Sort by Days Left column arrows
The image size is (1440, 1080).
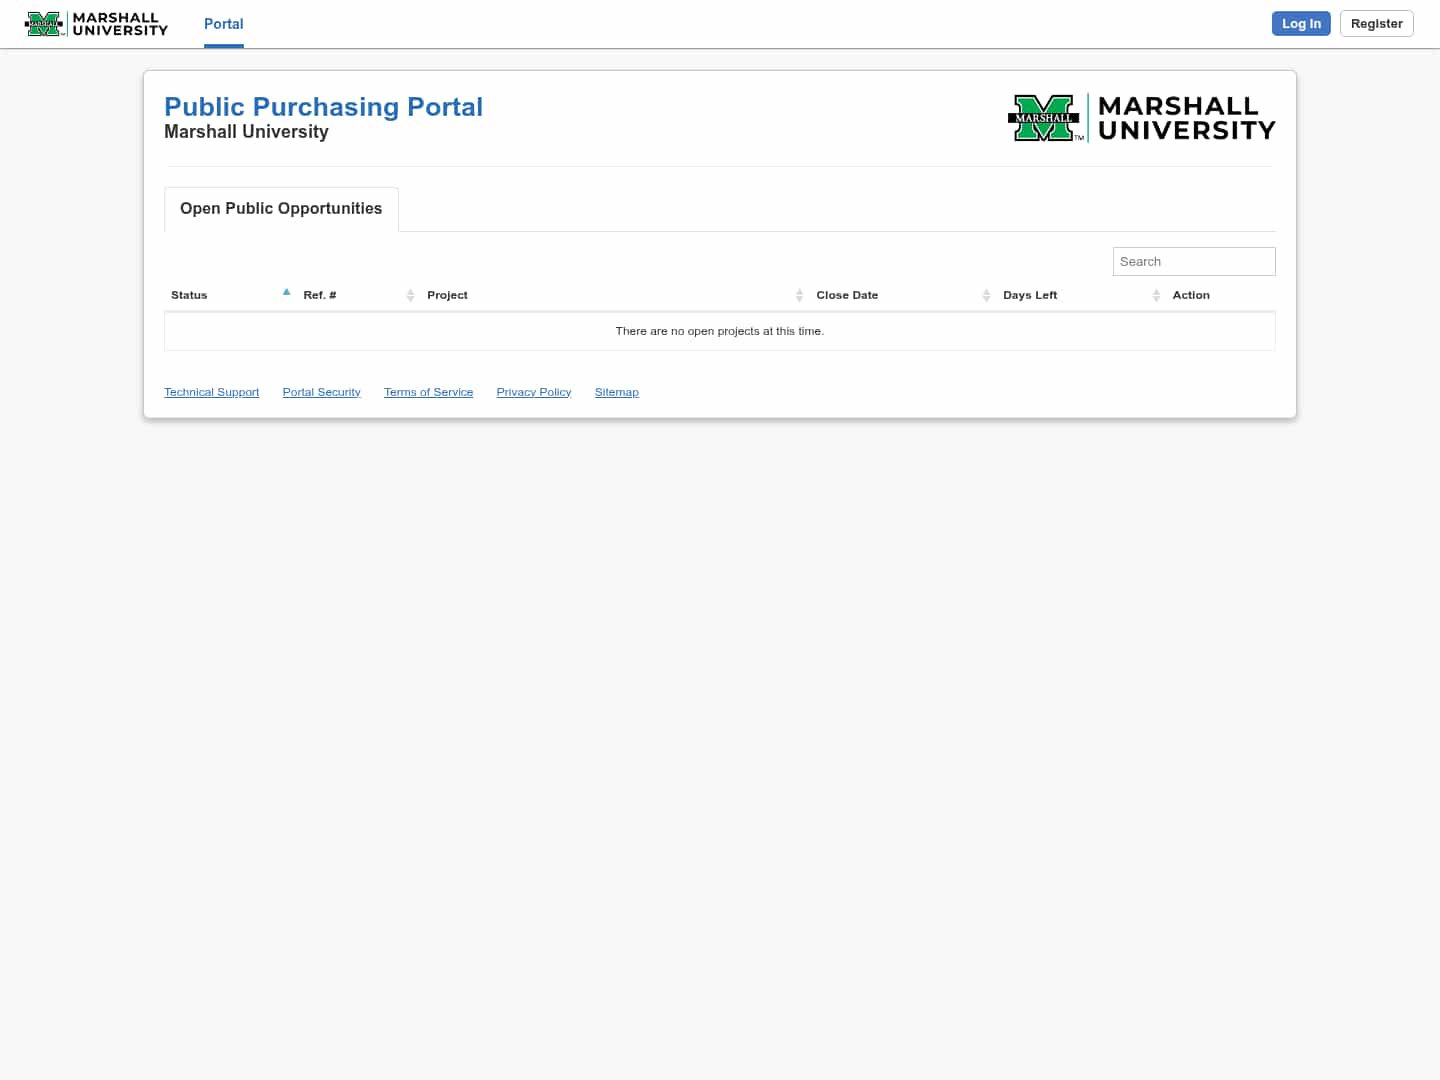(1156, 295)
